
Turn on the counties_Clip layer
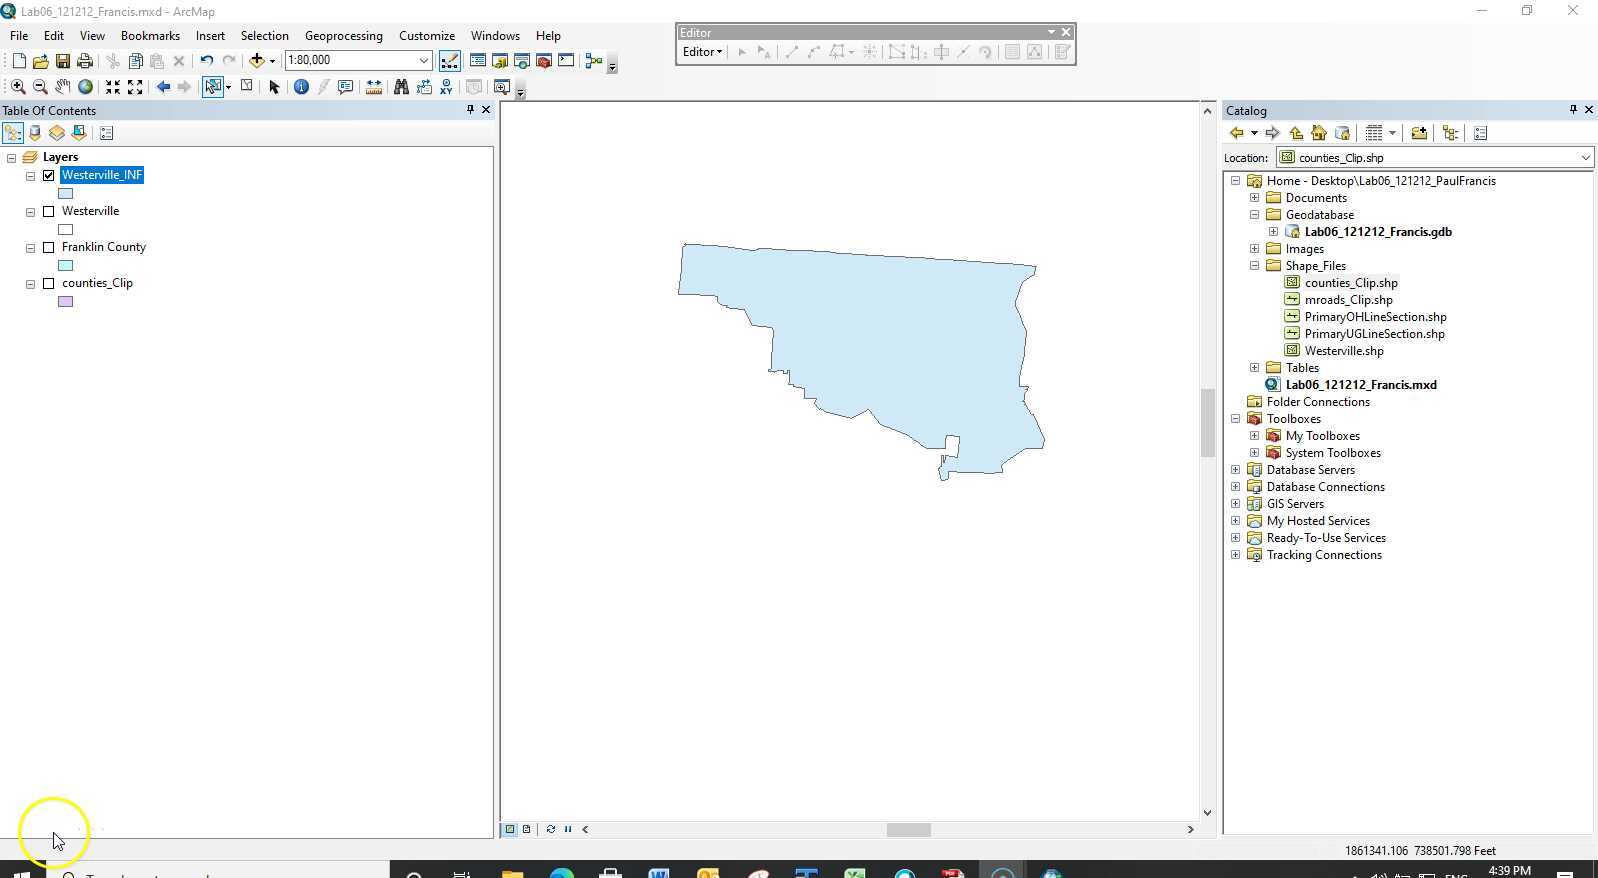(48, 283)
